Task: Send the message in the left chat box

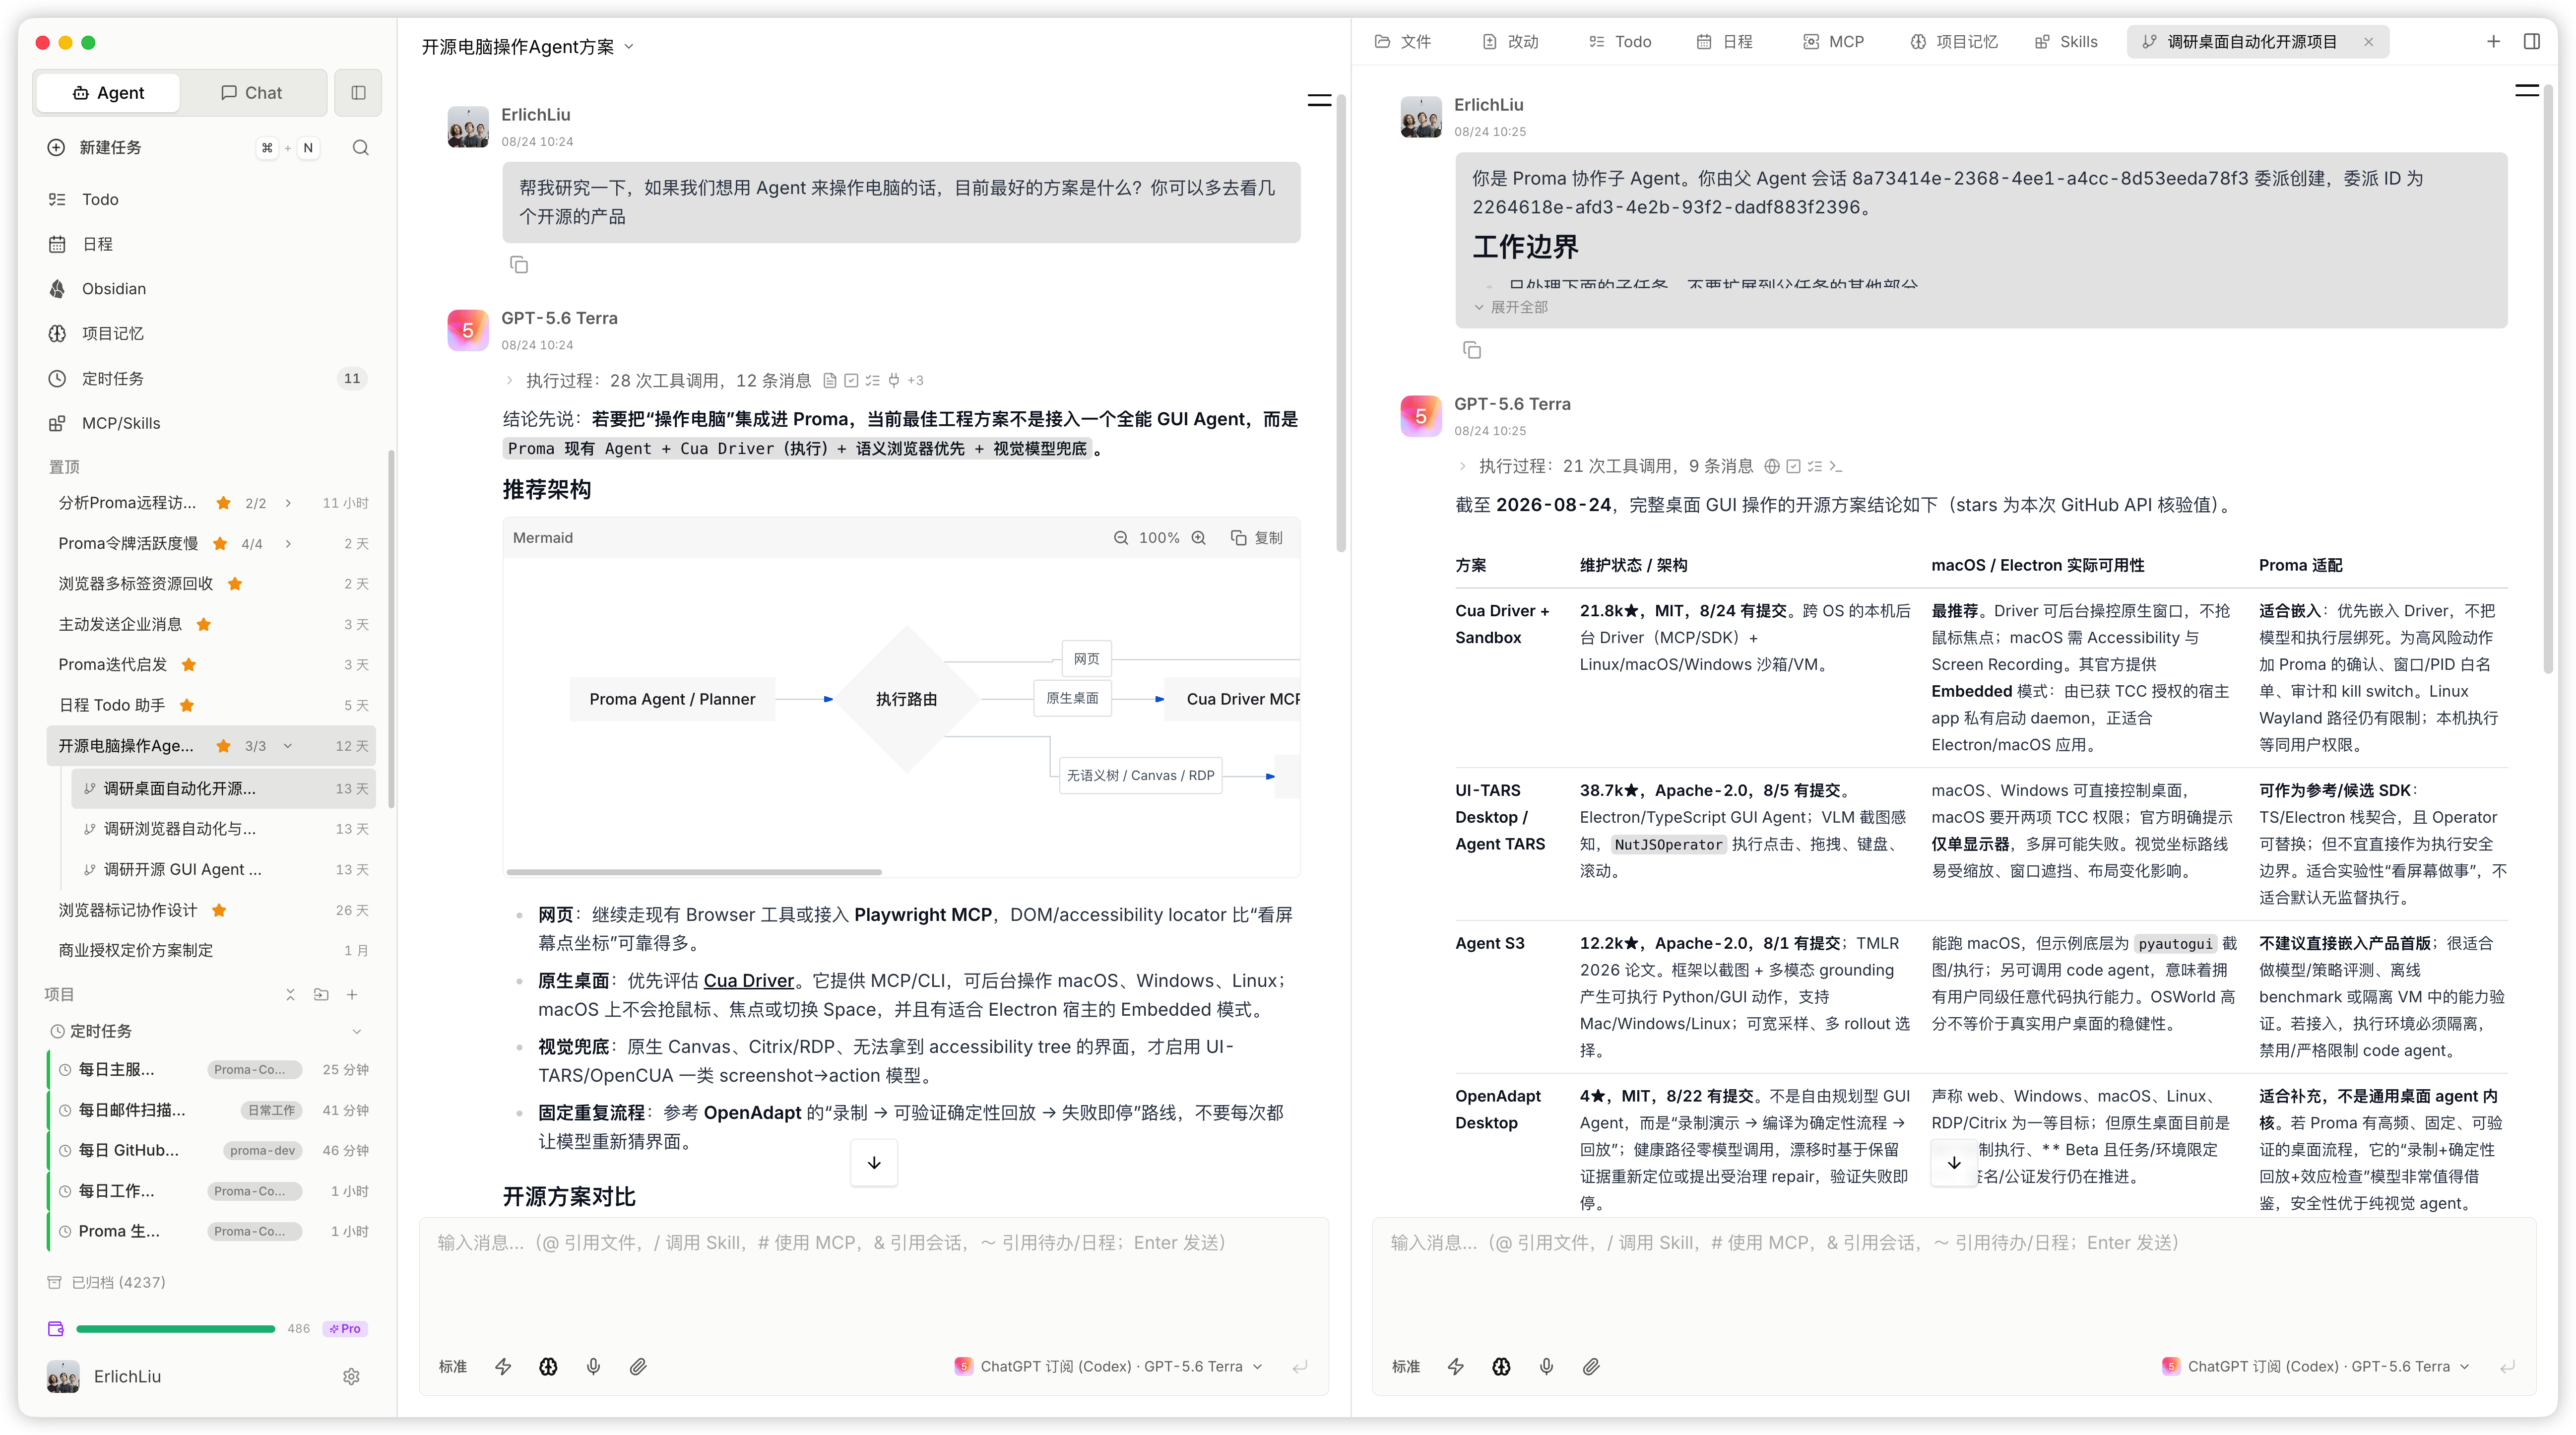Action: pos(1300,1366)
